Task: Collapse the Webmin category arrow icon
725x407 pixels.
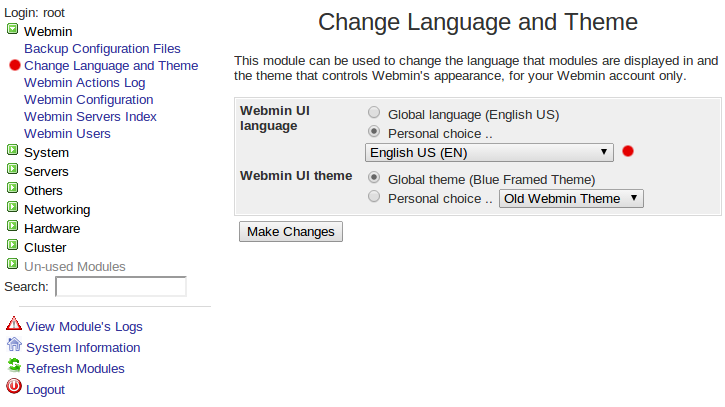Action: pyautogui.click(x=12, y=29)
